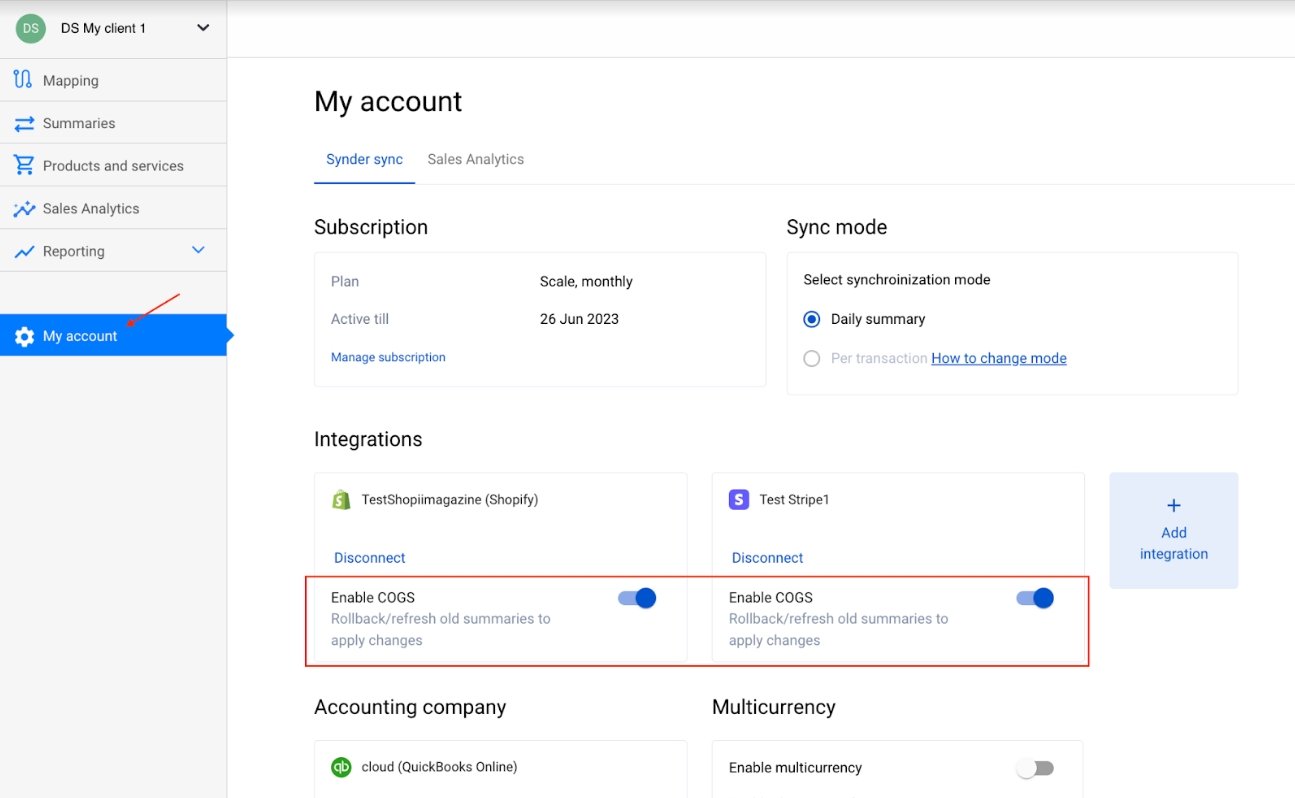Click the My account gear icon
This screenshot has height=798, width=1295.
pos(25,336)
